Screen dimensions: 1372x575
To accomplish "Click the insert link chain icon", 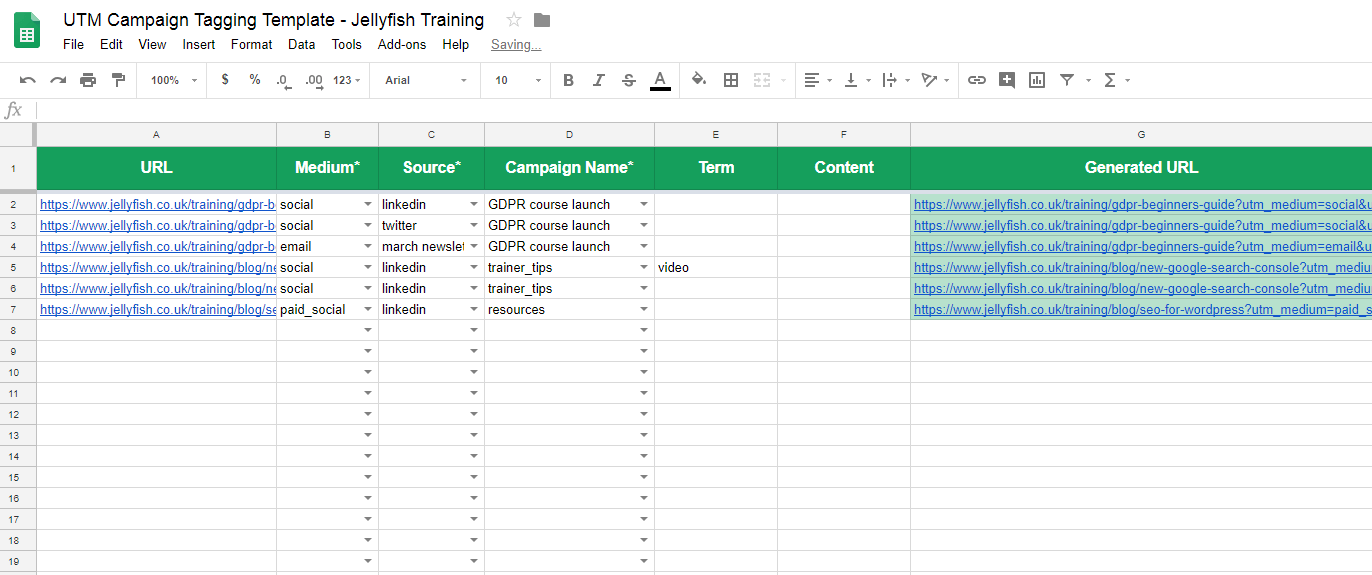I will point(977,80).
